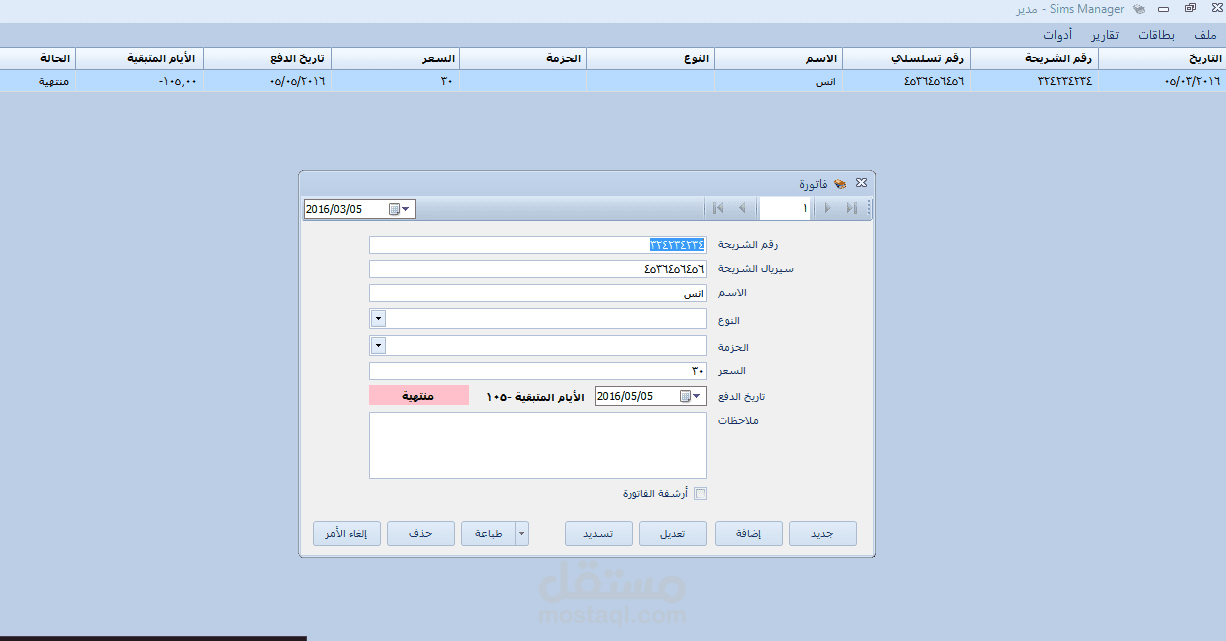Image resolution: width=1226 pixels, height=641 pixels.
Task: Go to next record in invoice navigator
Action: coord(827,208)
